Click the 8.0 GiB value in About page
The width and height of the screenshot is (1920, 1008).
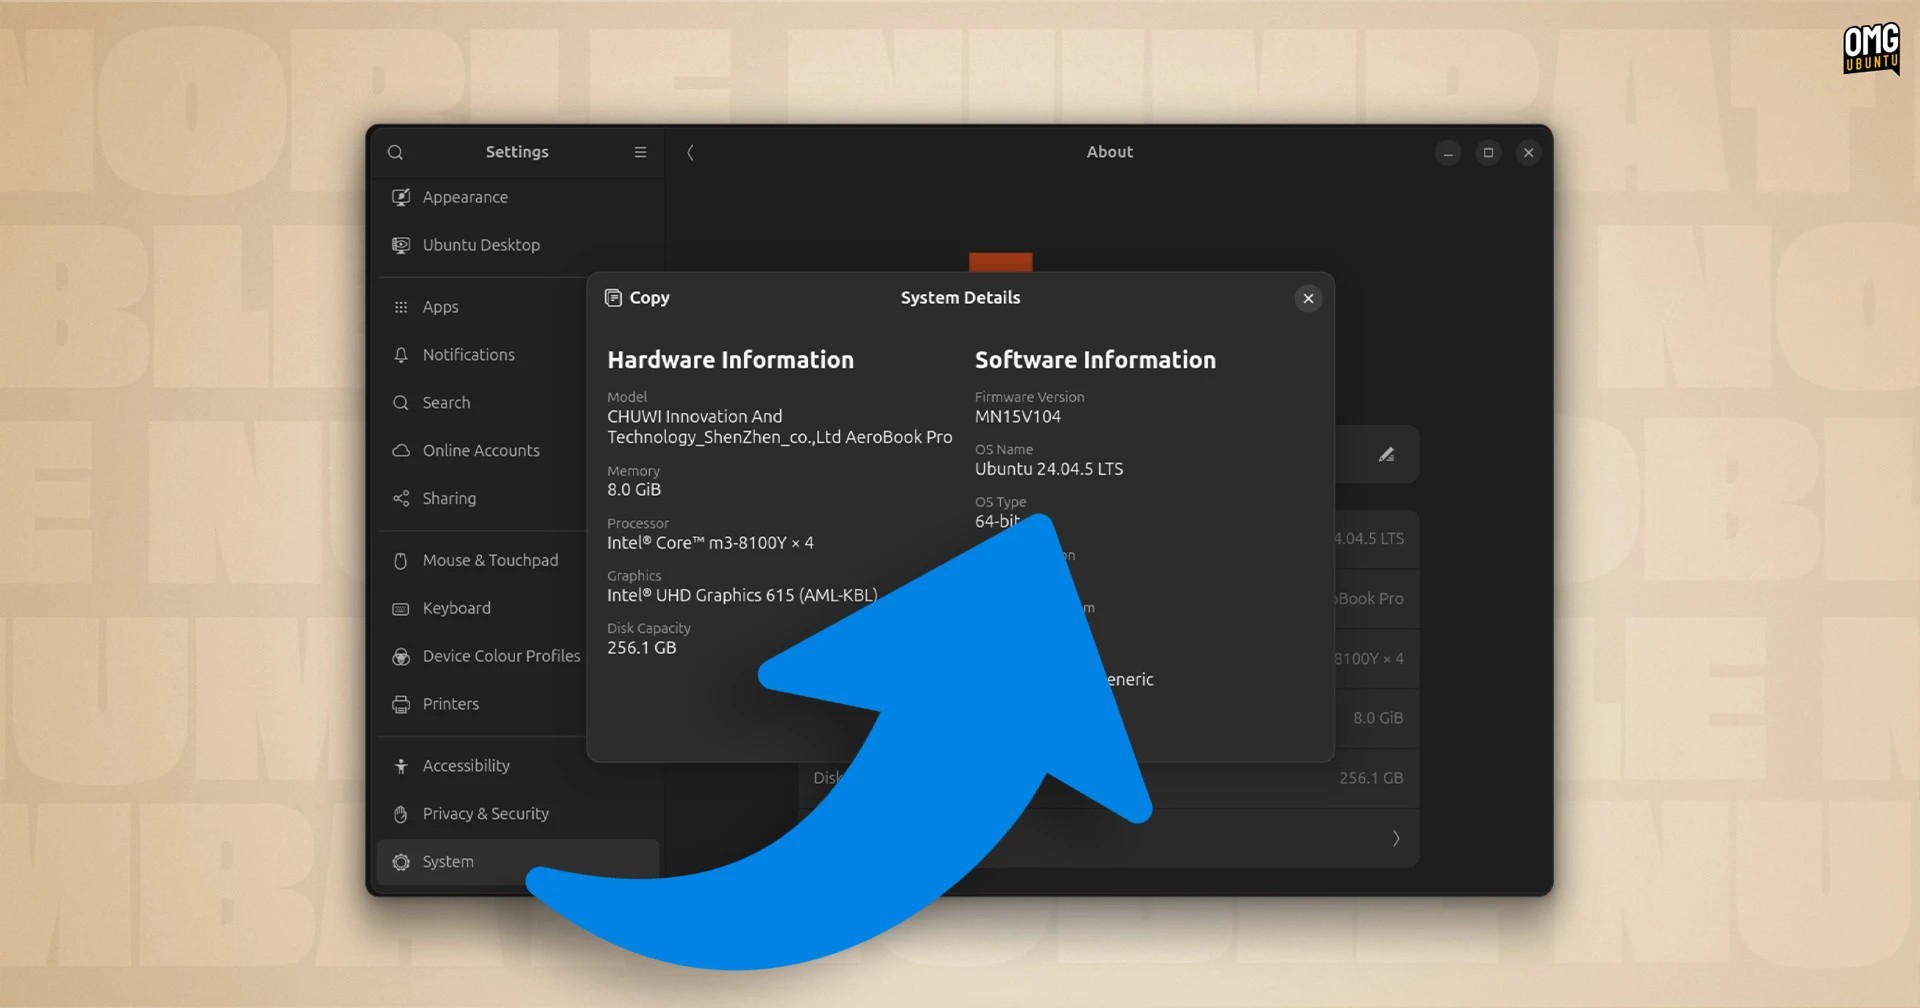pos(1378,718)
